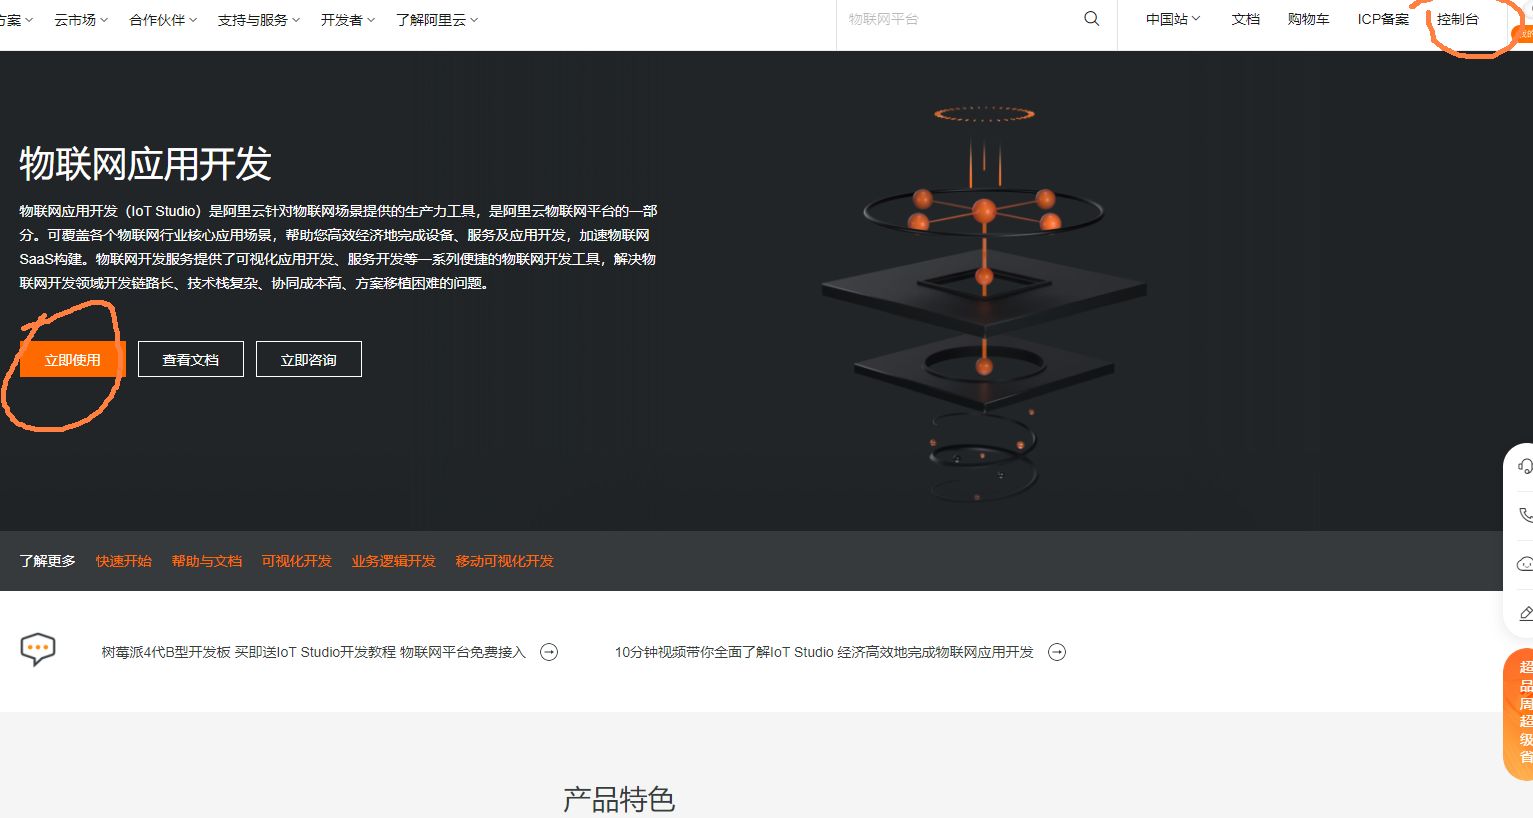Open the 可视化开发 link
Image resolution: width=1533 pixels, height=818 pixels.
point(297,561)
